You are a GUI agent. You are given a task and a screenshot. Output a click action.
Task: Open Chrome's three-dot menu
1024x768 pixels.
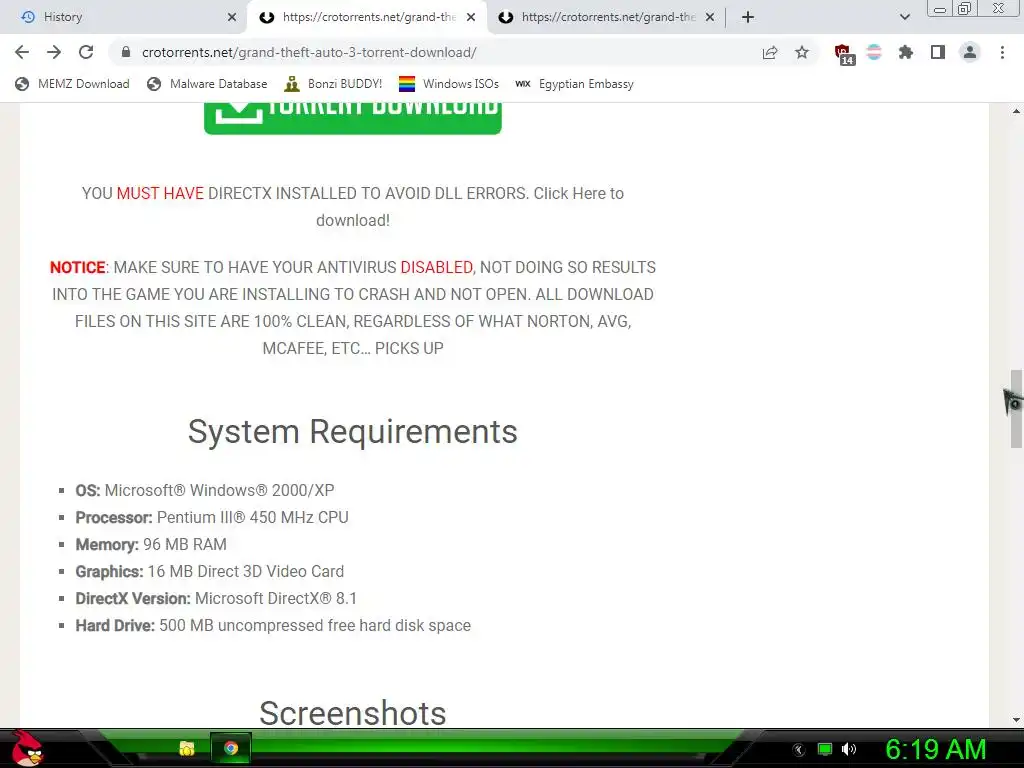click(x=1002, y=52)
